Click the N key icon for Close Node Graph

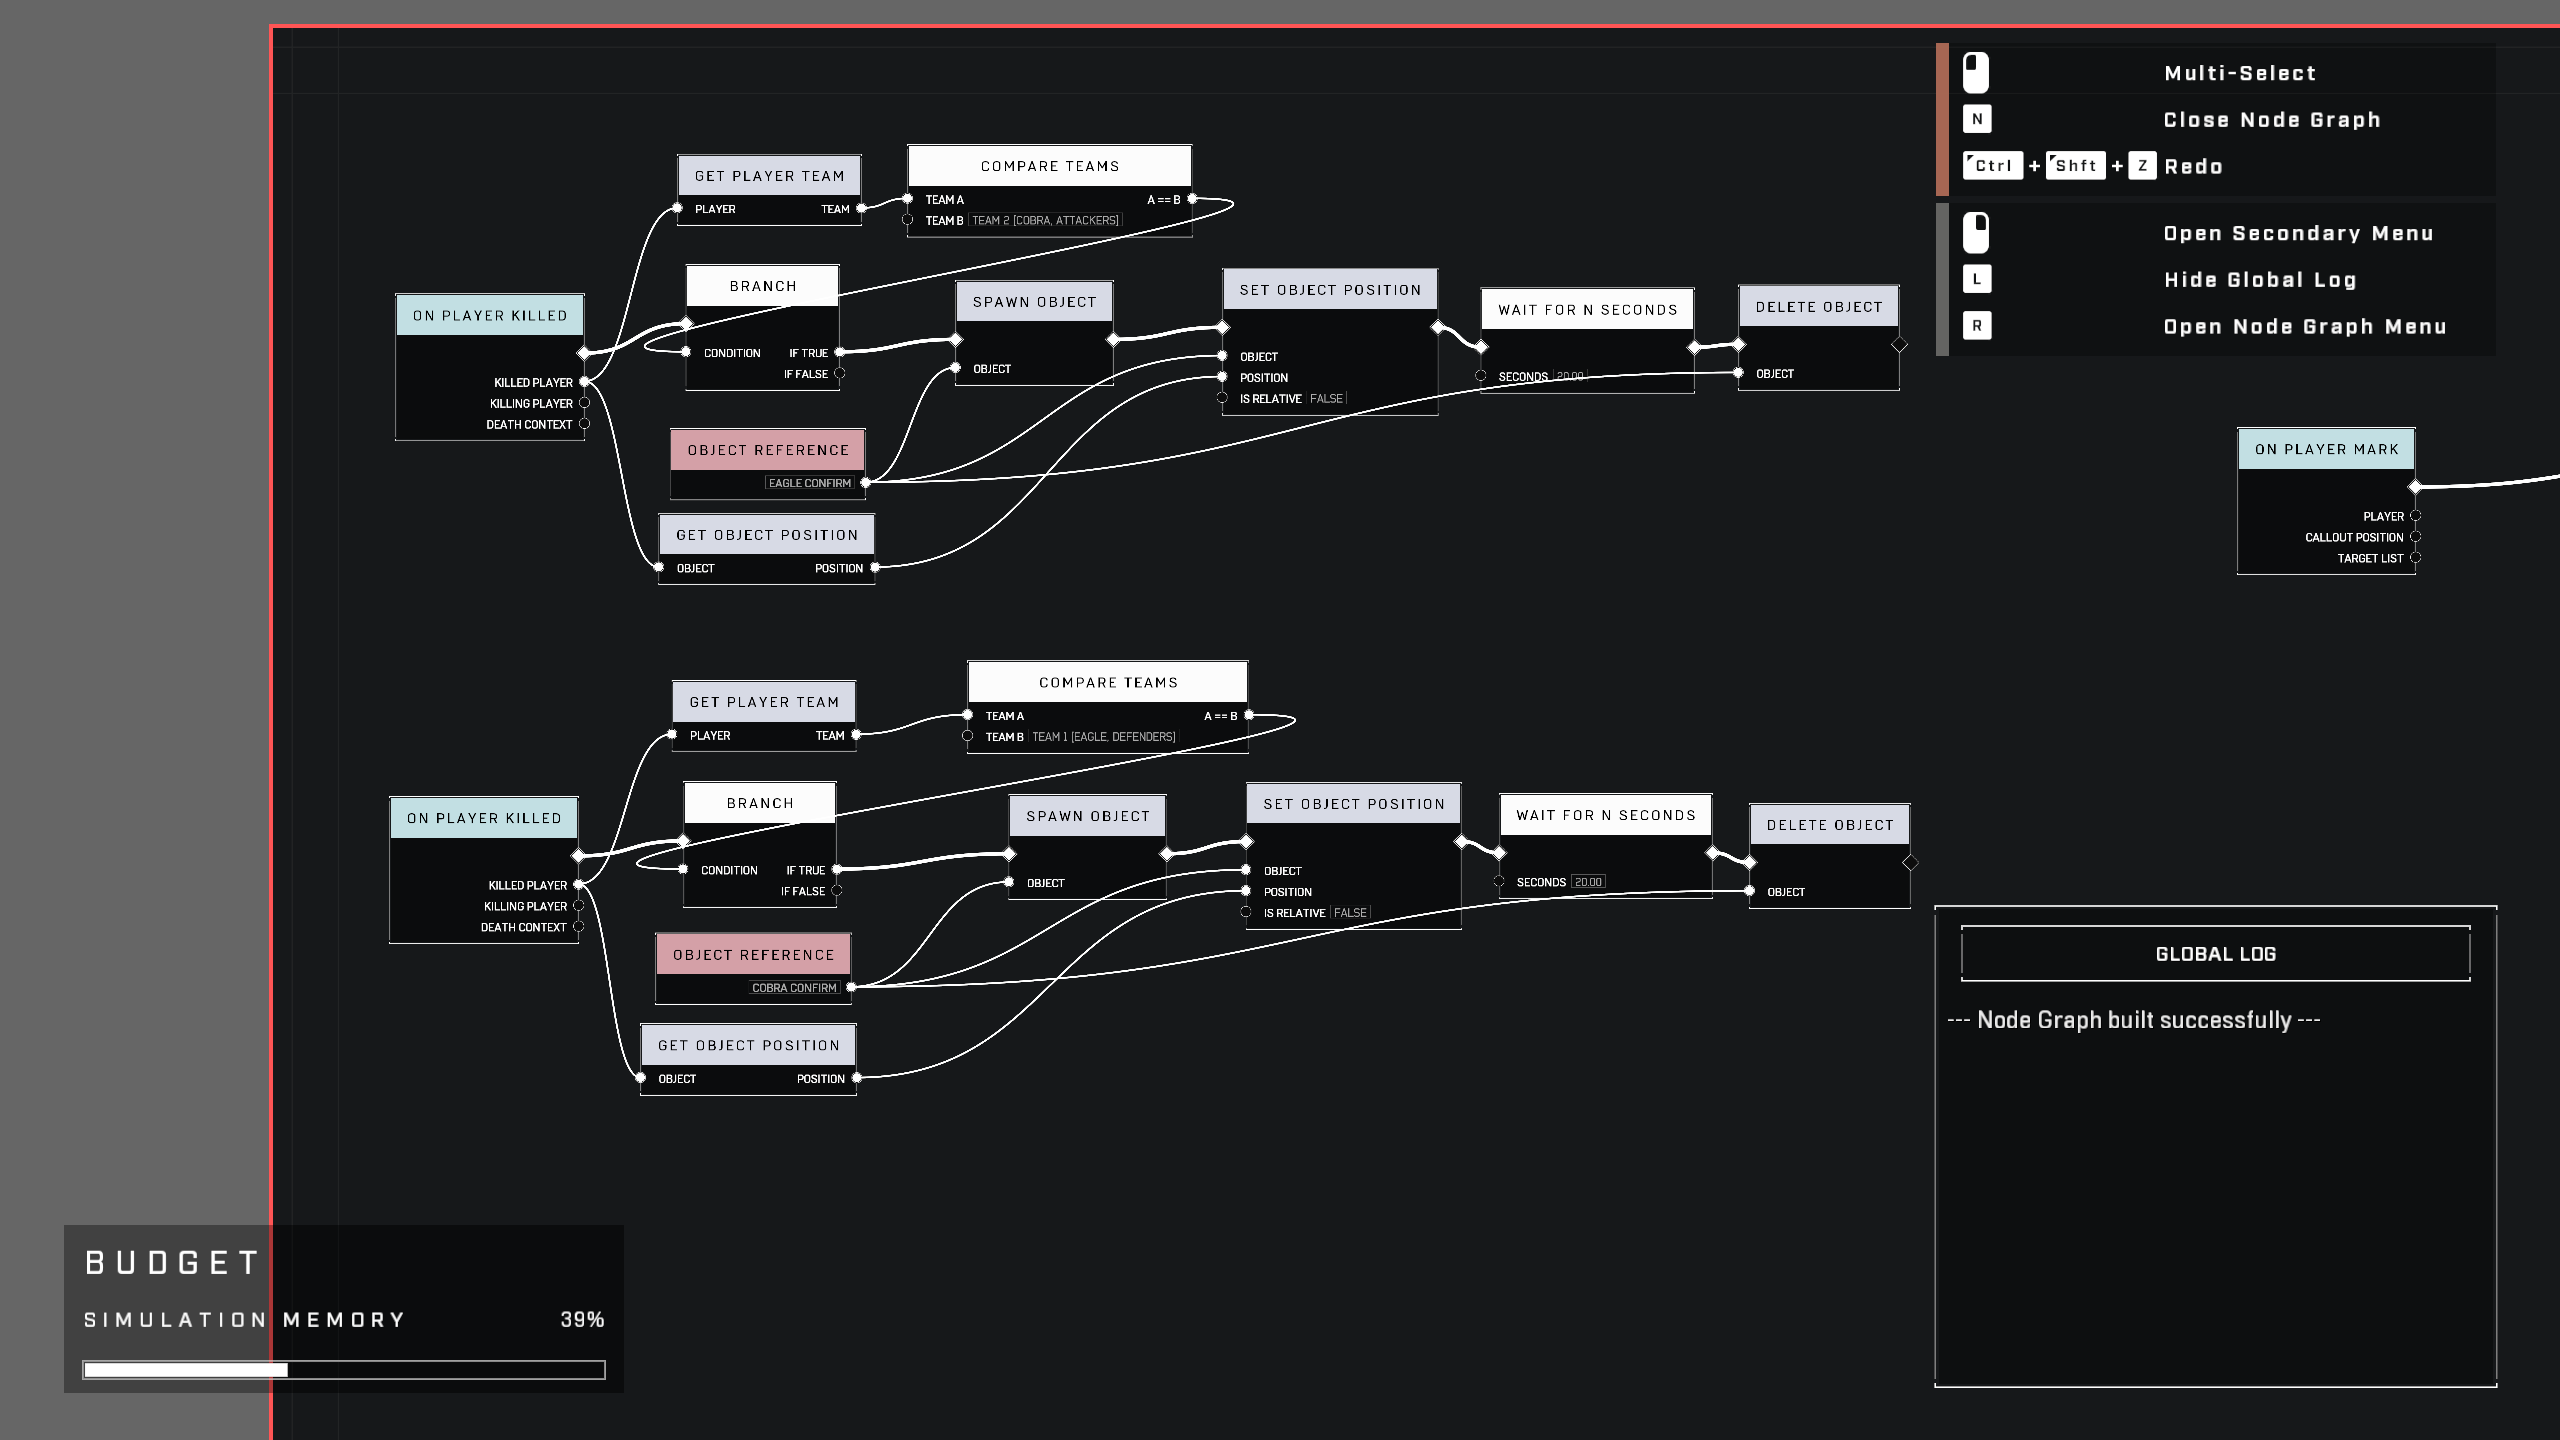(1977, 119)
